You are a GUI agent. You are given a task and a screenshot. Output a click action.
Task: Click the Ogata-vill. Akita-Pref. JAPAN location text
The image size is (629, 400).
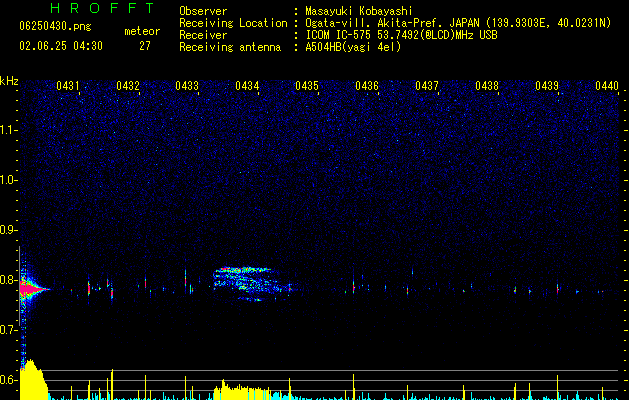(458, 23)
